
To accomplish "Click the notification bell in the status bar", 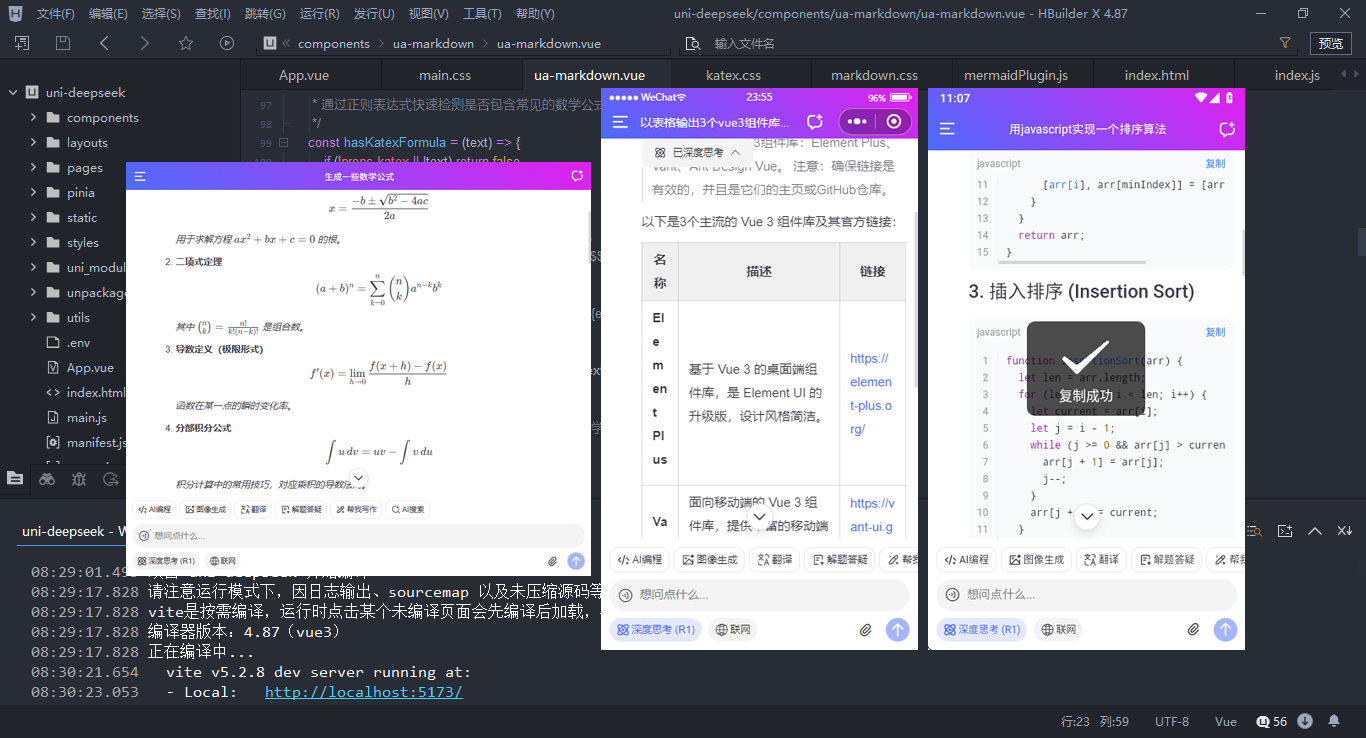I will pyautogui.click(x=1333, y=719).
